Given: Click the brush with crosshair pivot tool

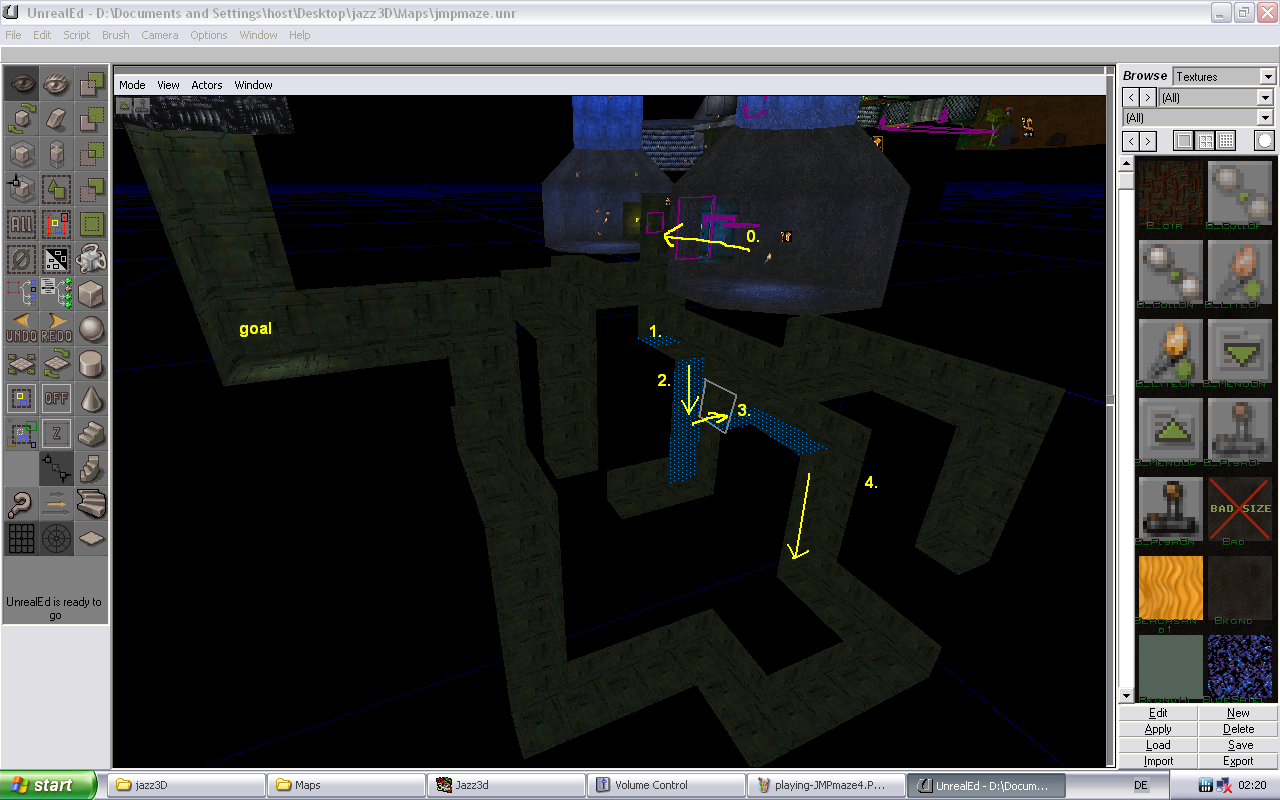Looking at the screenshot, I should click(x=21, y=188).
